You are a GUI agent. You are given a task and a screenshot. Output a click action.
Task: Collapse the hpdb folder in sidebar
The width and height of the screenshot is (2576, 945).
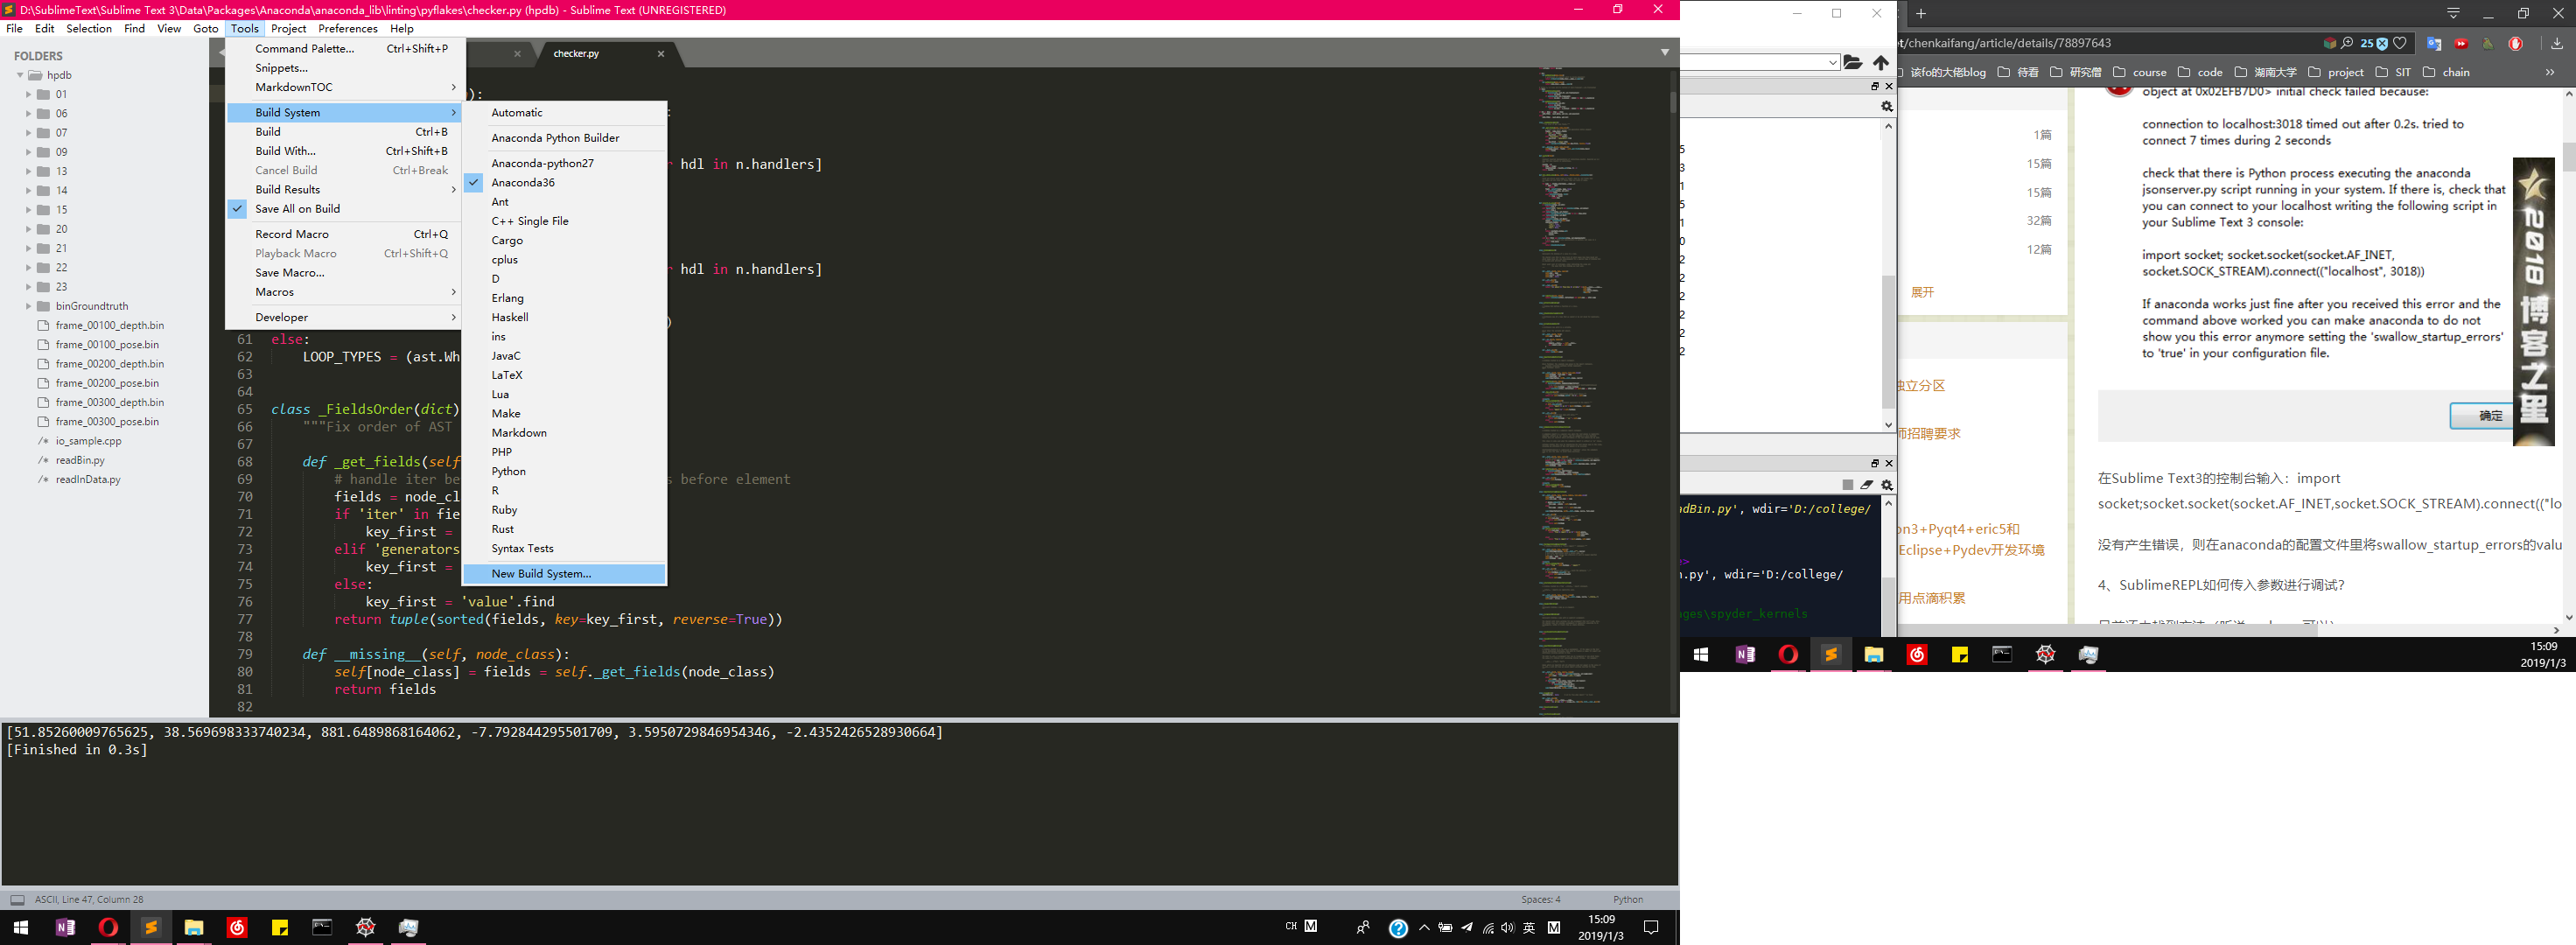pos(20,75)
